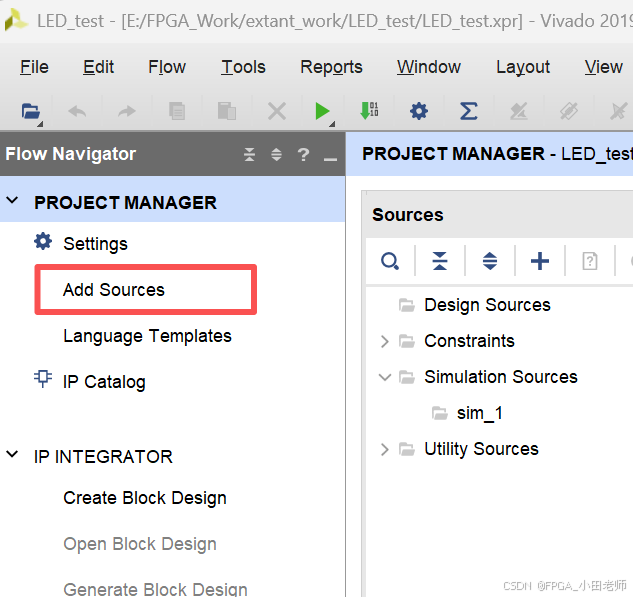The width and height of the screenshot is (633, 597).
Task: Click Expand All icon in Sources toolbar
Action: click(490, 261)
